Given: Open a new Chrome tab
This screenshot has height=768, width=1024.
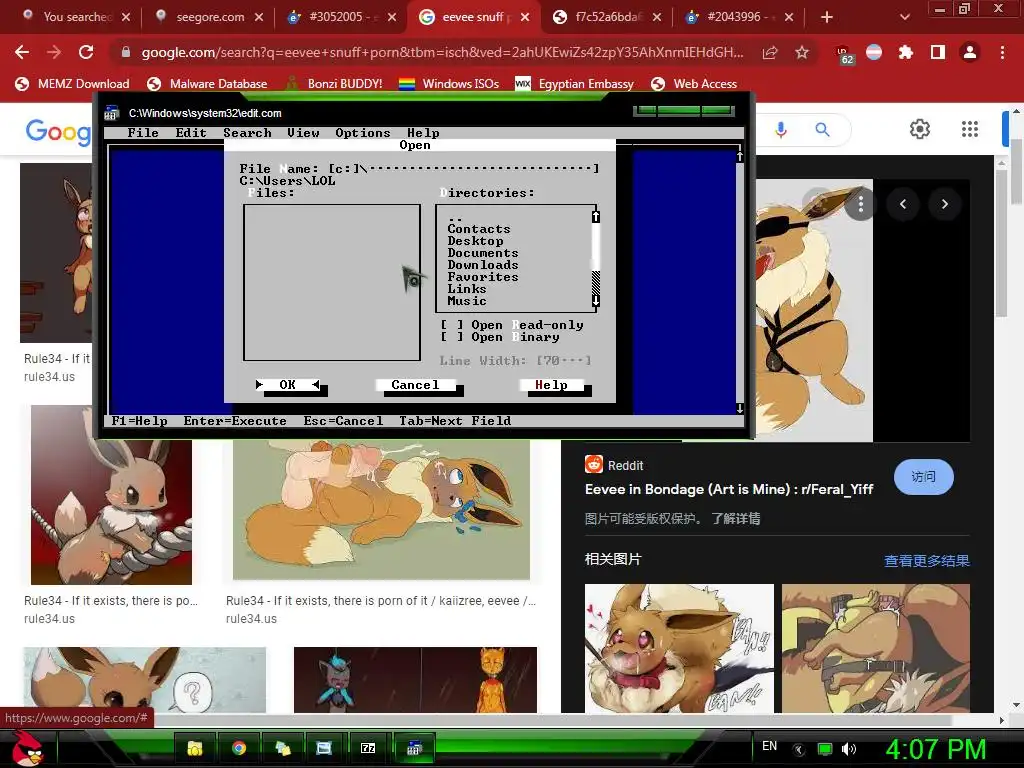Looking at the screenshot, I should pyautogui.click(x=827, y=17).
